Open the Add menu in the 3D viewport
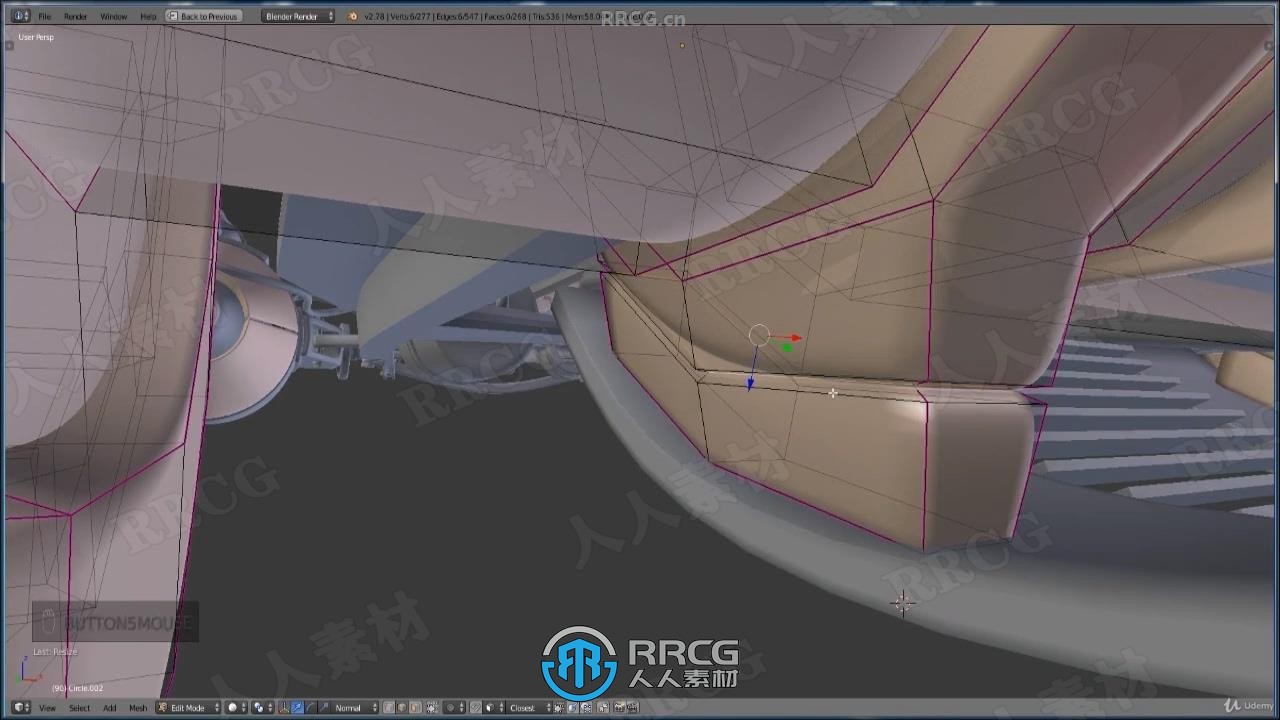 point(110,708)
